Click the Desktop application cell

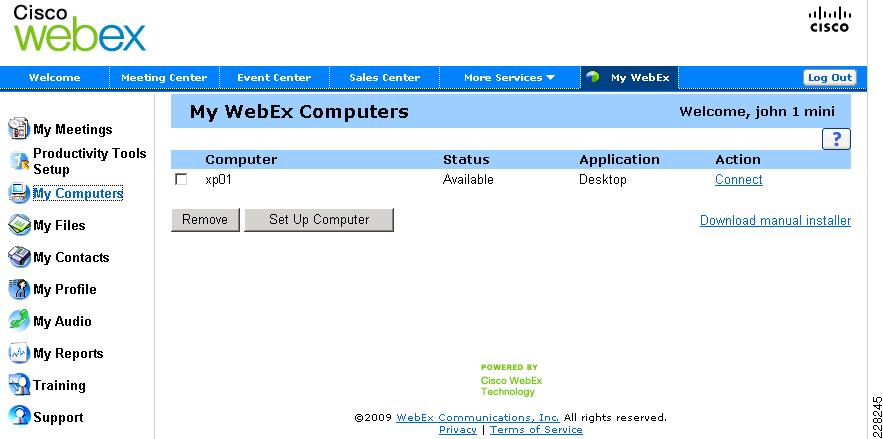[603, 180]
